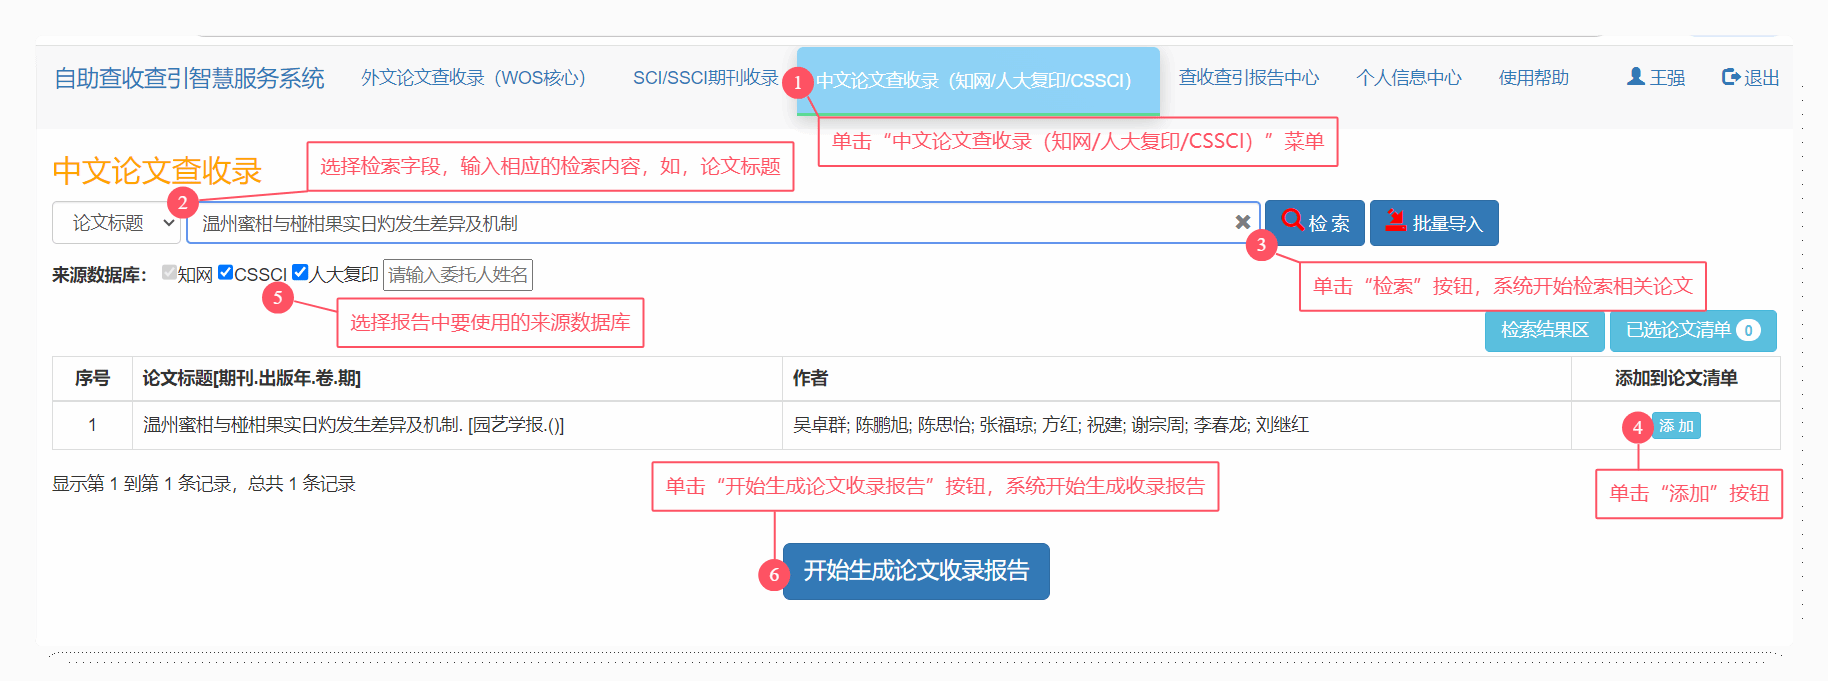Click the user icon beside 王强
Image resolution: width=1828 pixels, height=681 pixels.
point(1636,77)
